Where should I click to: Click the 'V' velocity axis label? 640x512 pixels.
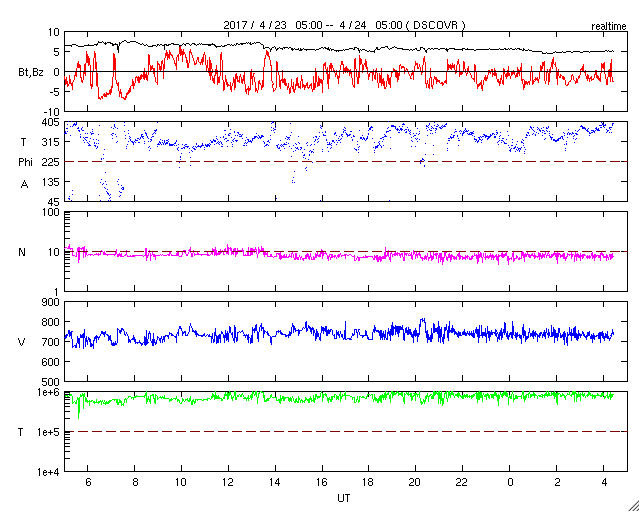point(22,342)
